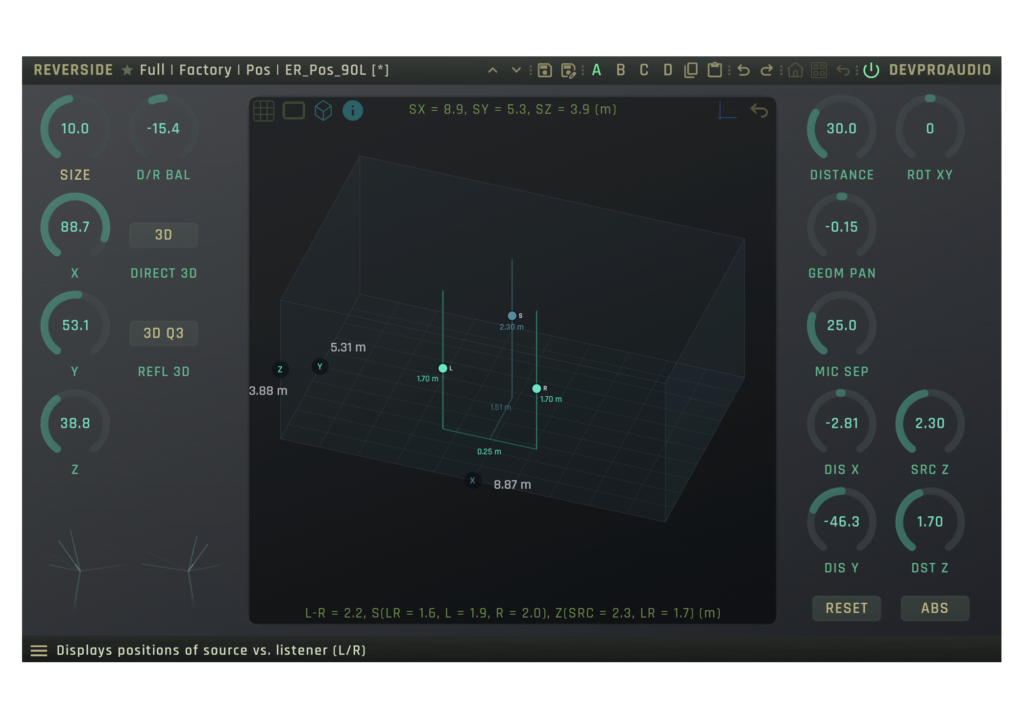Select the right listener point R
1024x720 pixels.
pyautogui.click(x=537, y=389)
